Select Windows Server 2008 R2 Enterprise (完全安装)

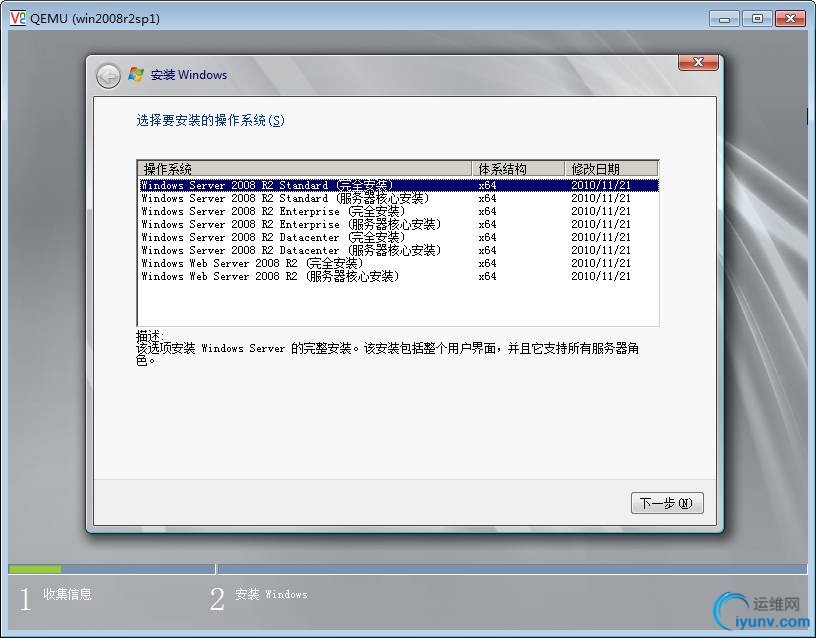[x=399, y=211]
